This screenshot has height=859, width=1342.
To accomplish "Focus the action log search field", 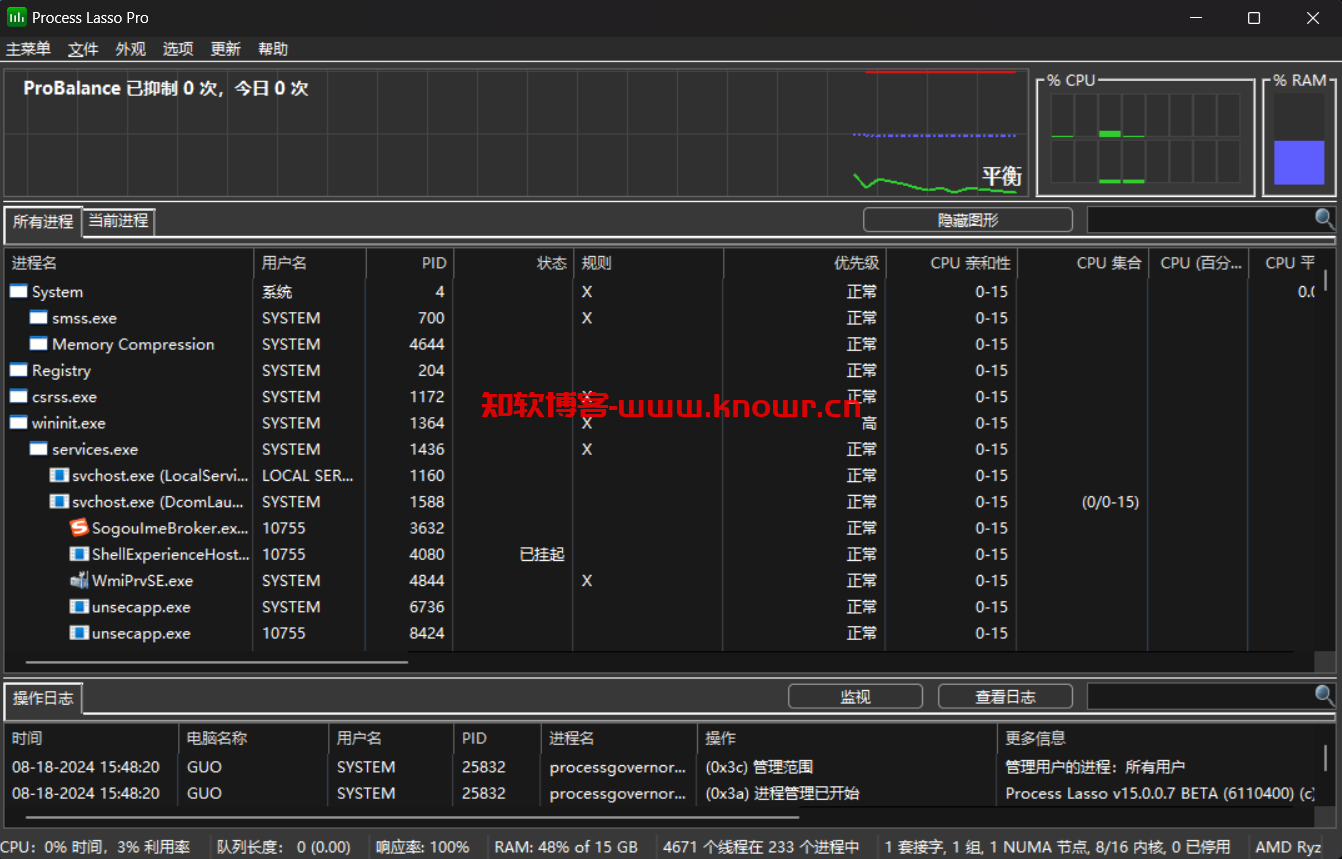I will click(x=1200, y=695).
